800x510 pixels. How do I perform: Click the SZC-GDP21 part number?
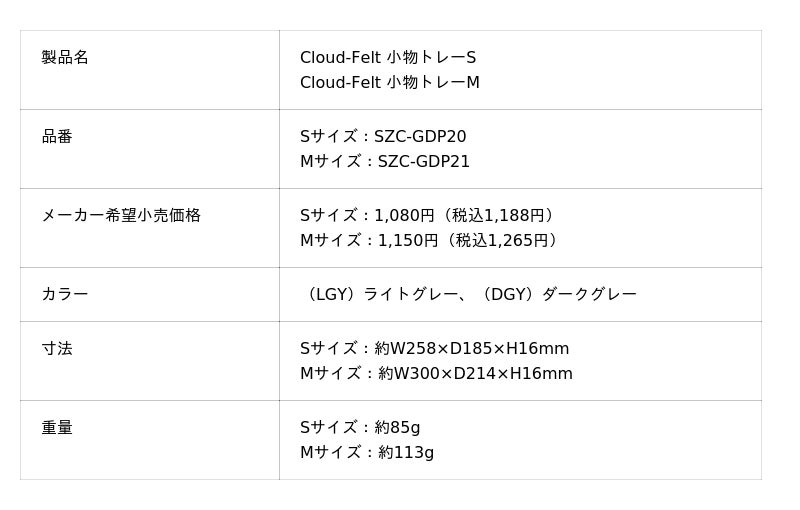coord(424,161)
